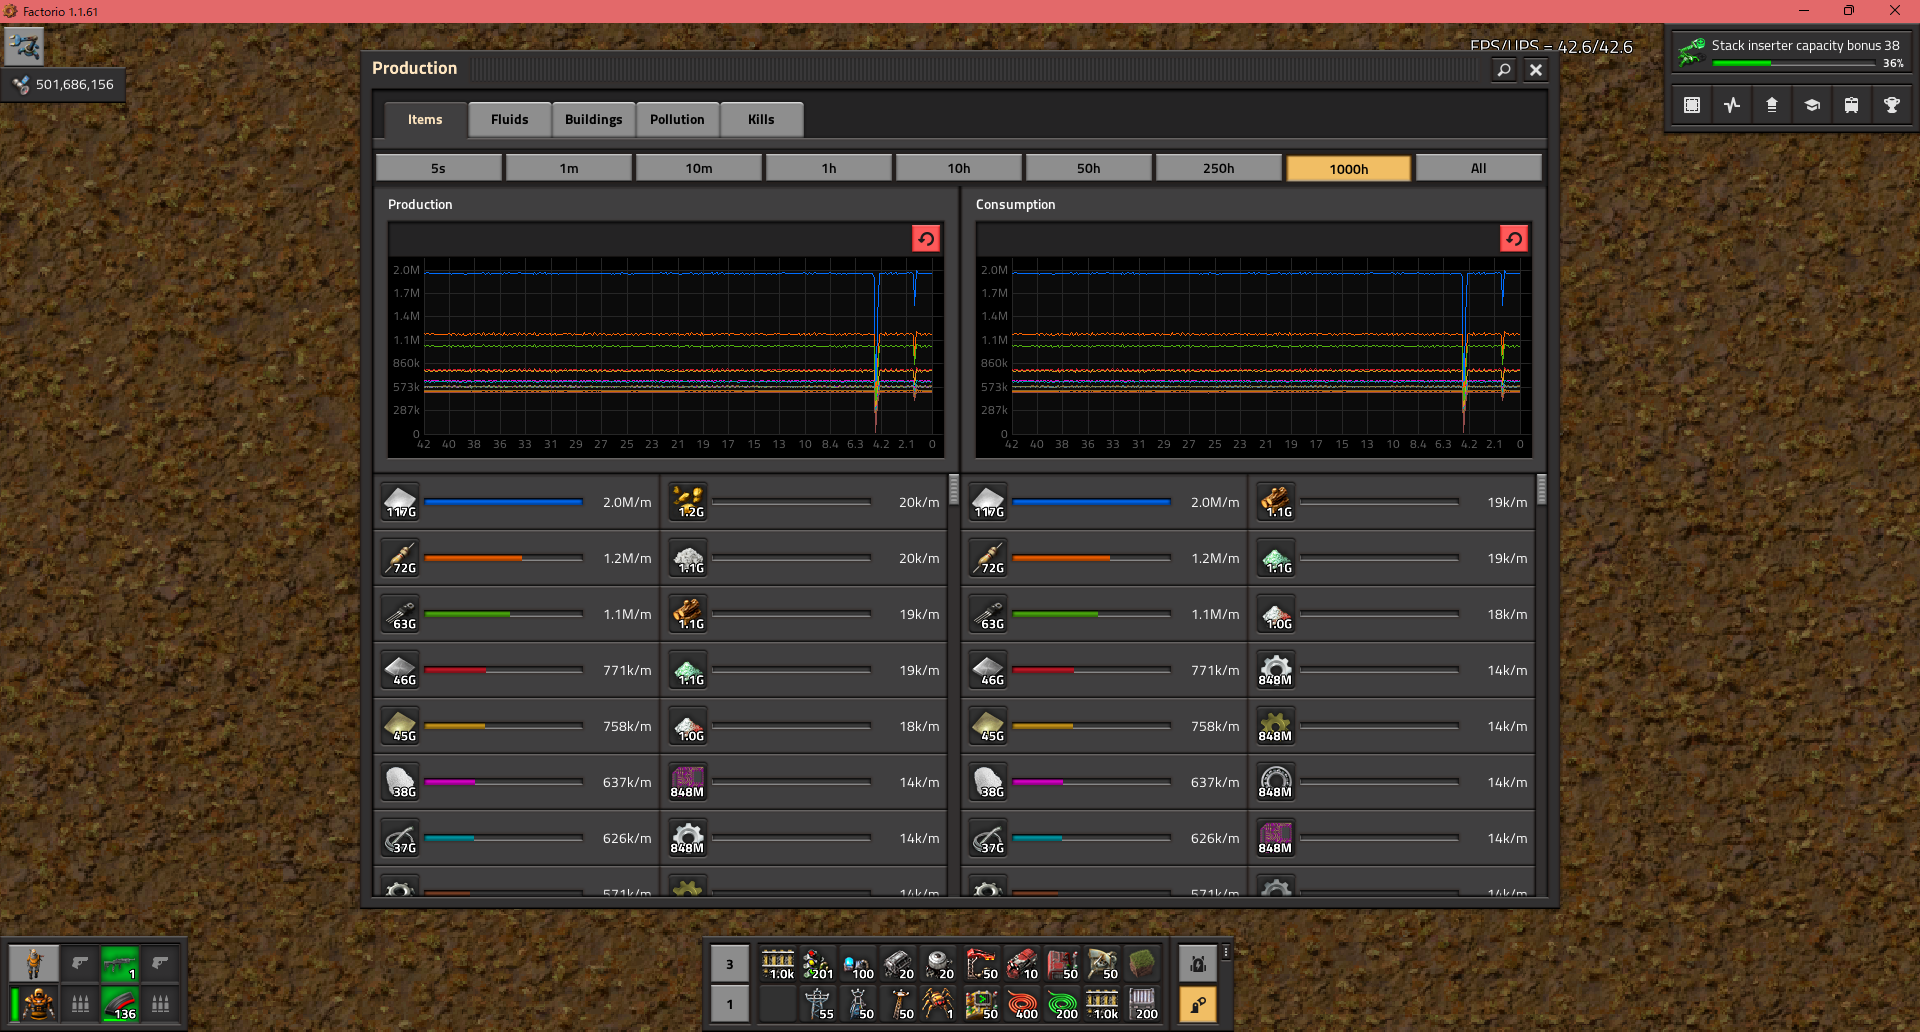Click the rocket silo icon top-left
The height and width of the screenshot is (1032, 1920).
coord(24,46)
